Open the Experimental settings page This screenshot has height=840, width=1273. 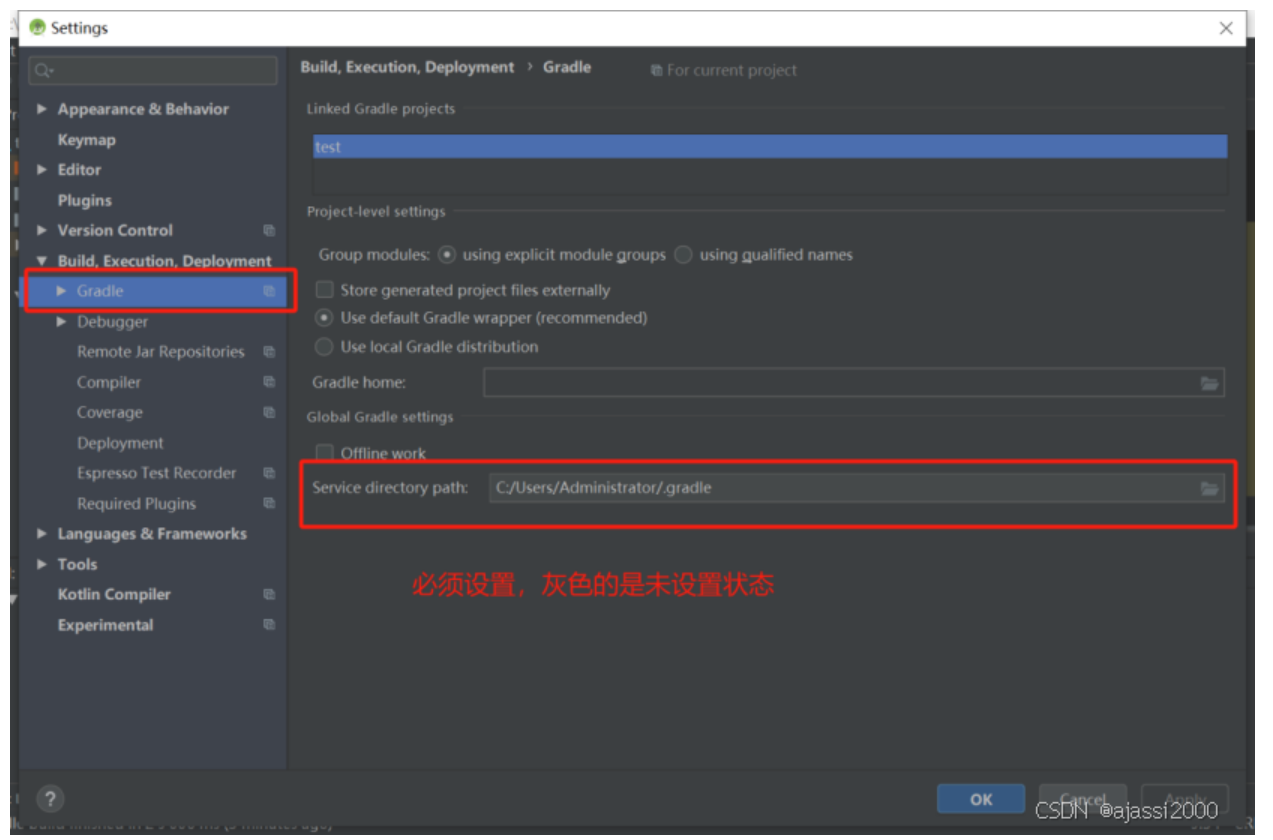pos(105,625)
